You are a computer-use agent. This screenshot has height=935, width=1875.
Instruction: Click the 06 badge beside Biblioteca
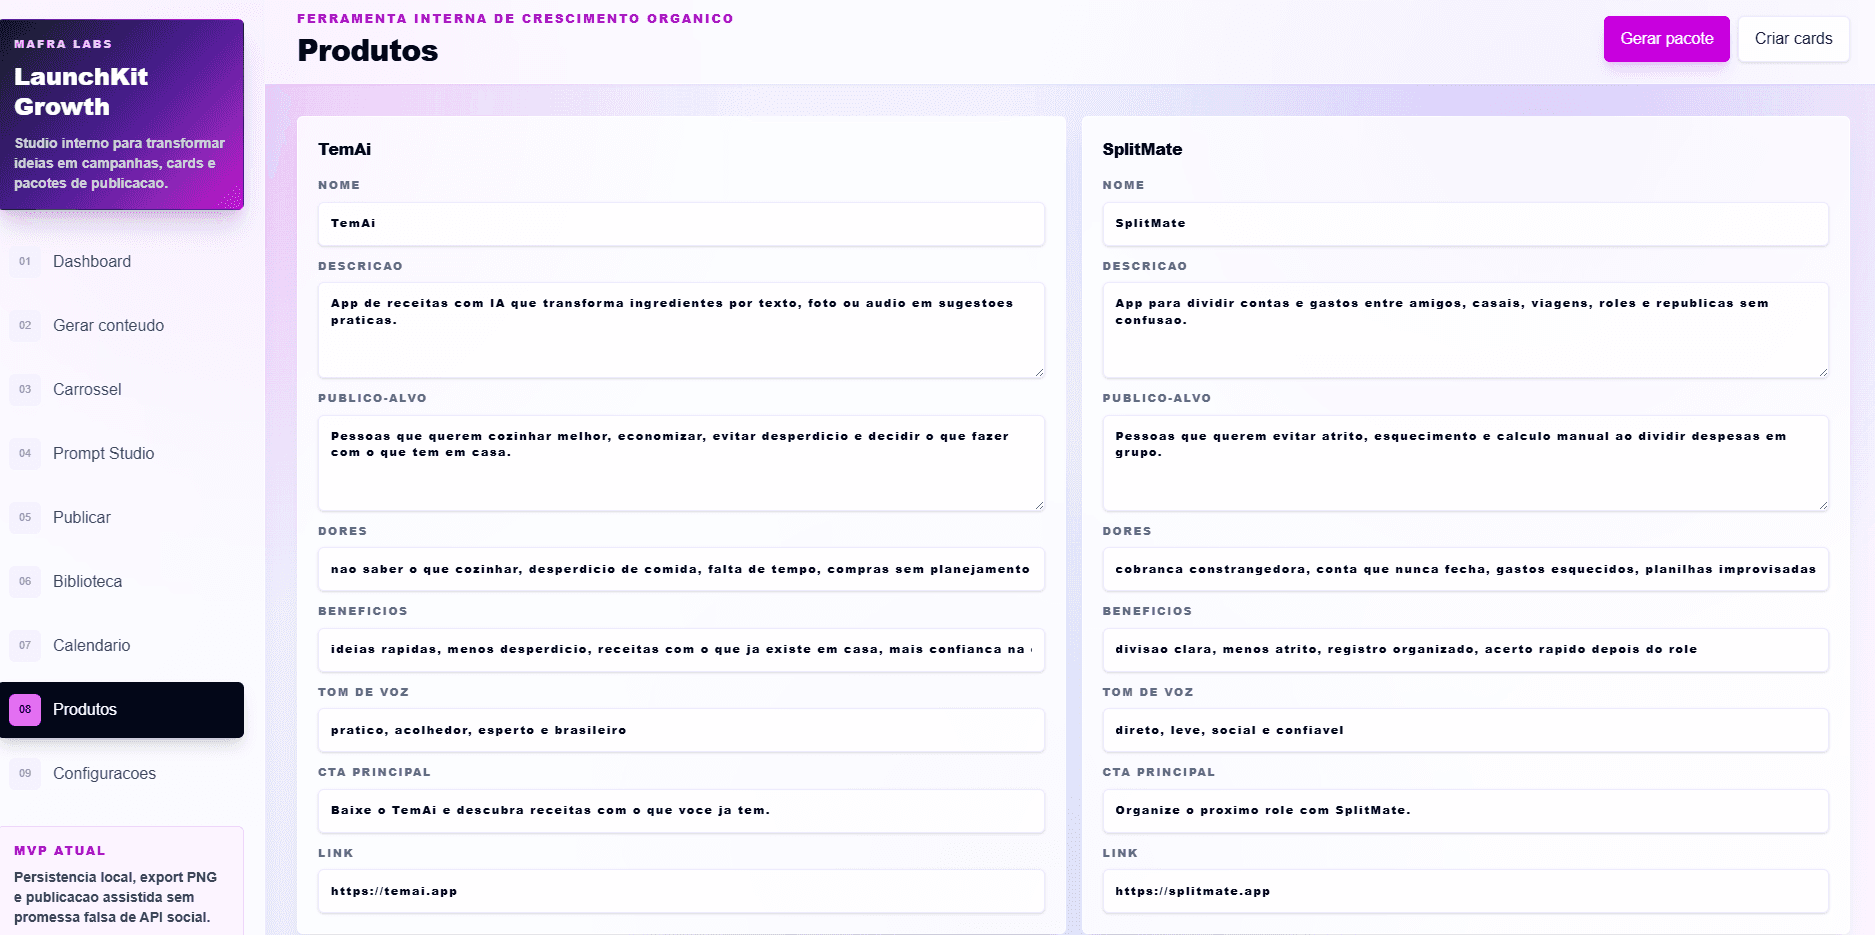(x=25, y=582)
